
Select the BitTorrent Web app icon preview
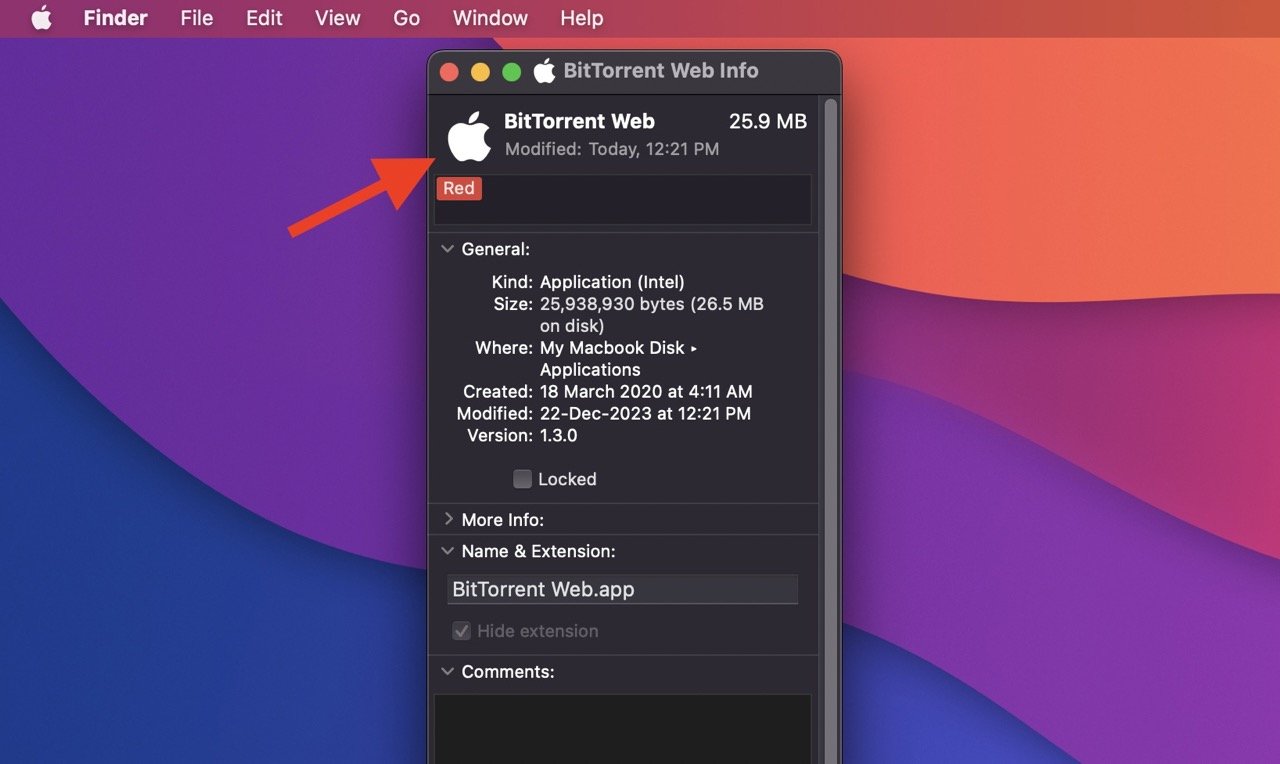pos(469,136)
